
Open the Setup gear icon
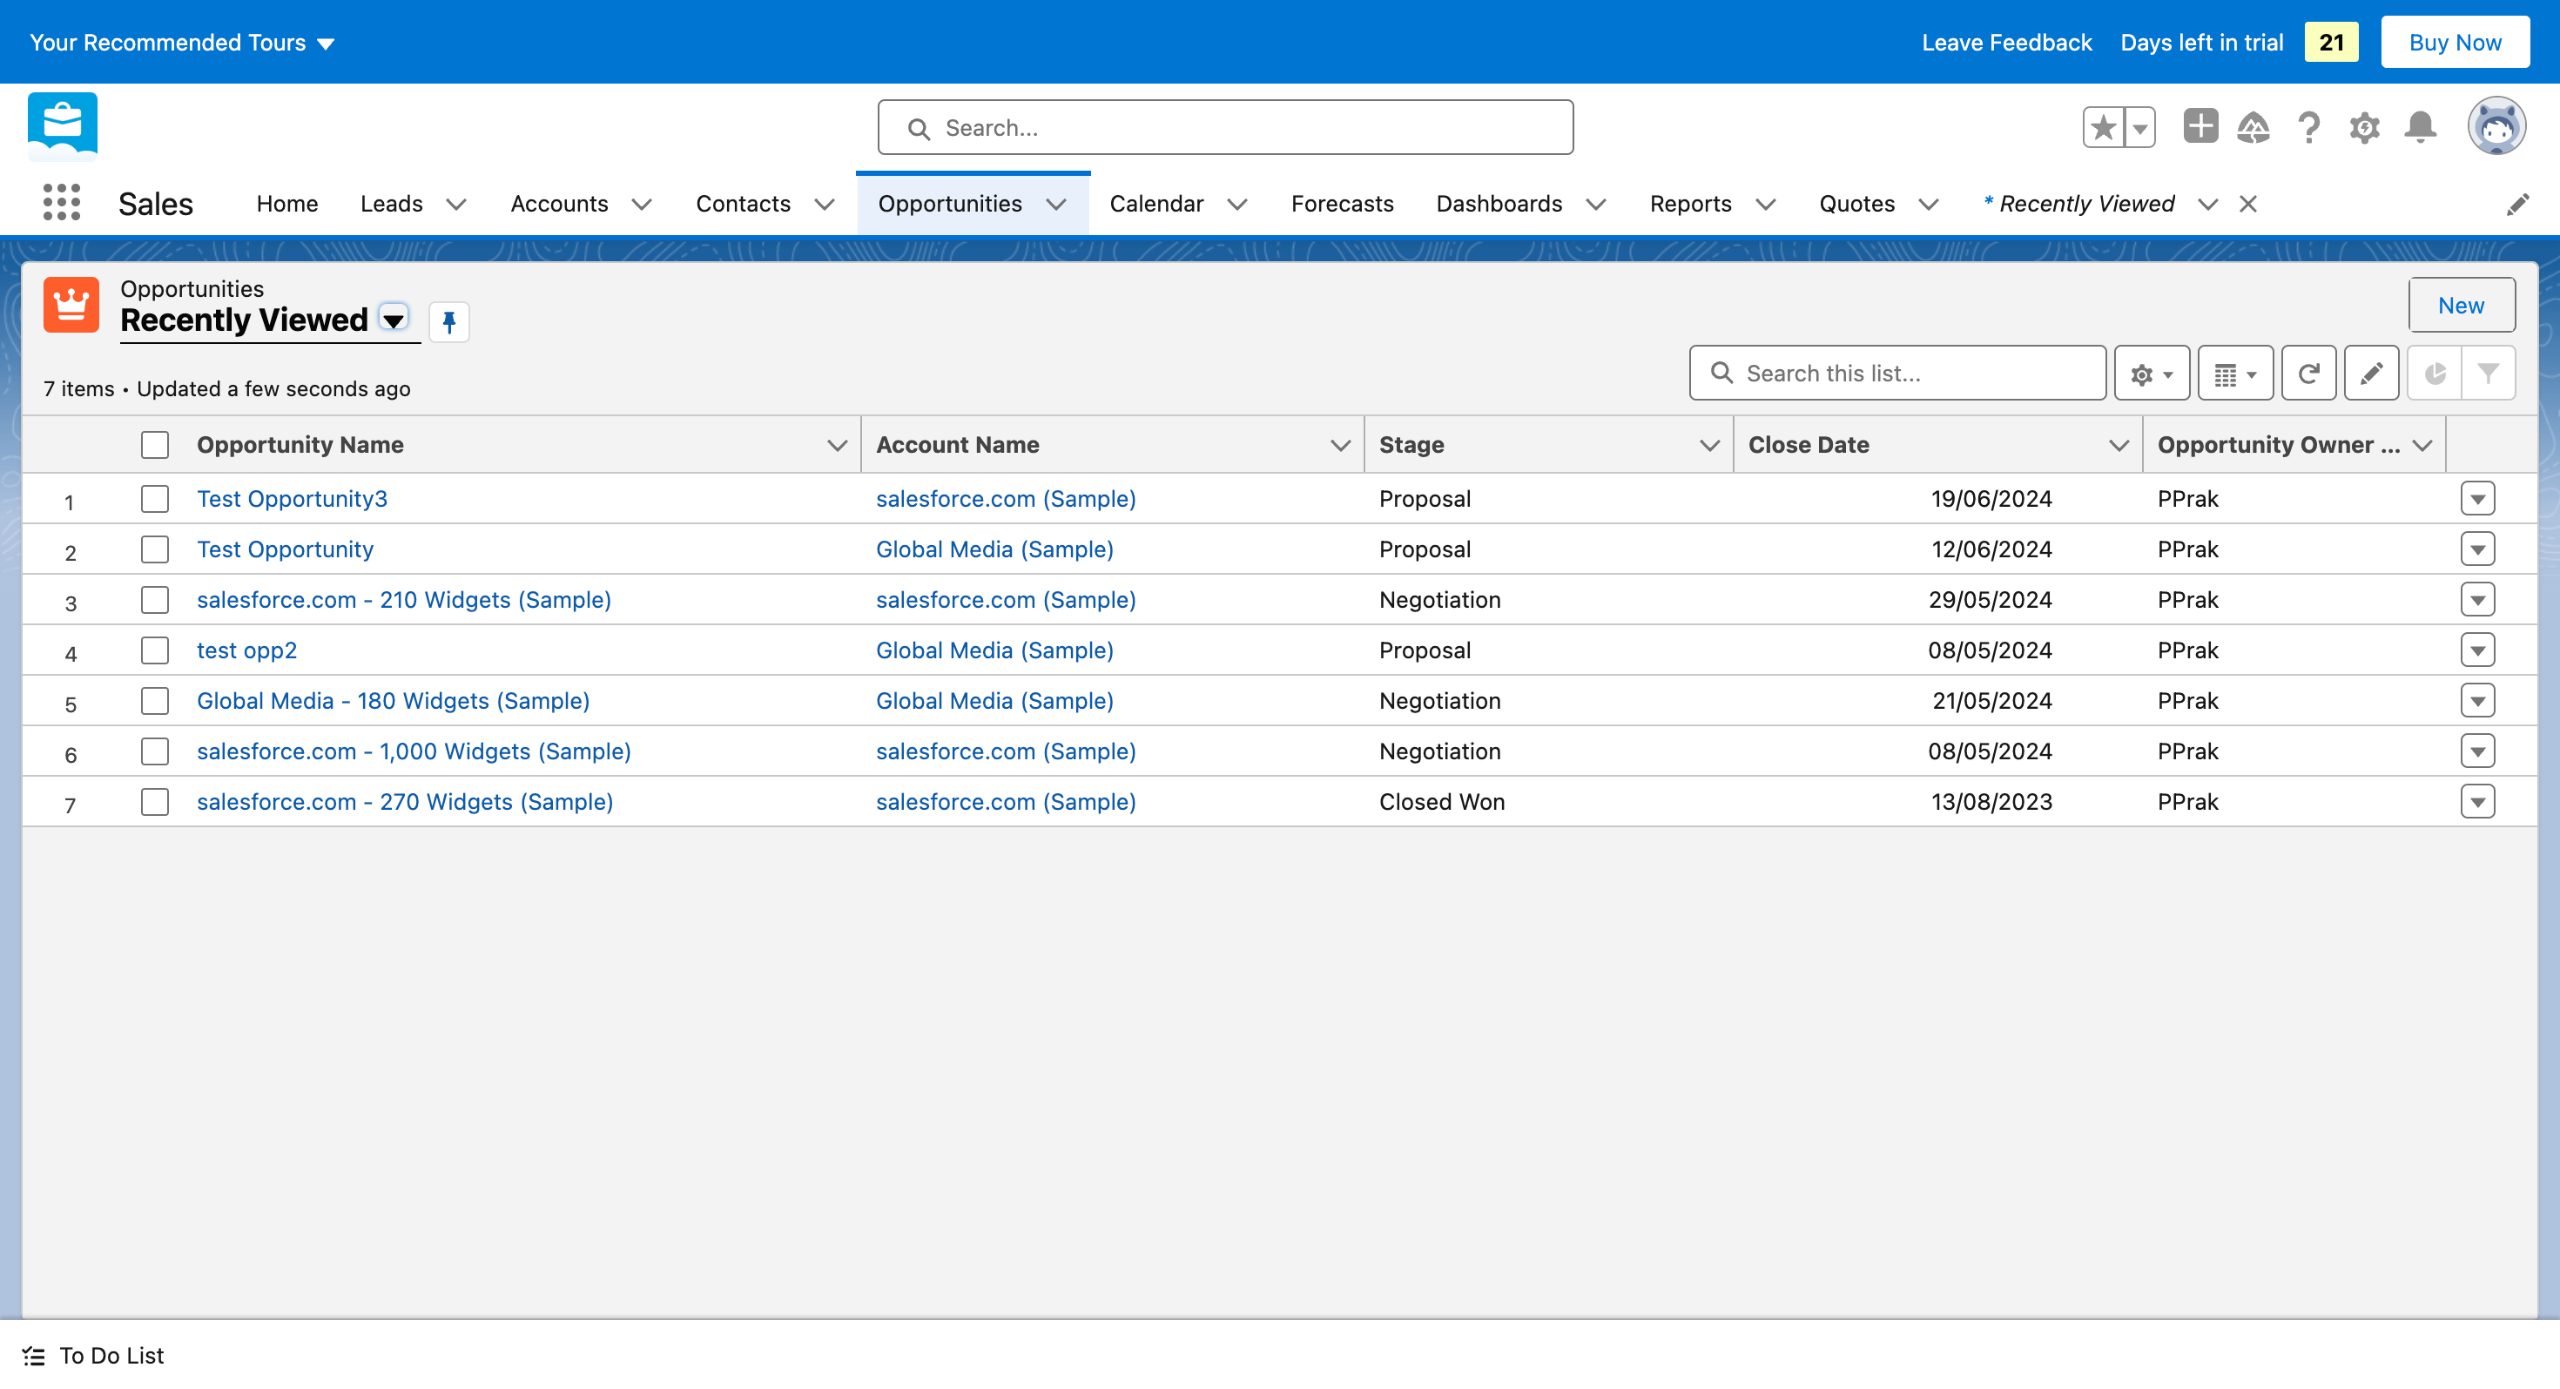(x=2365, y=127)
